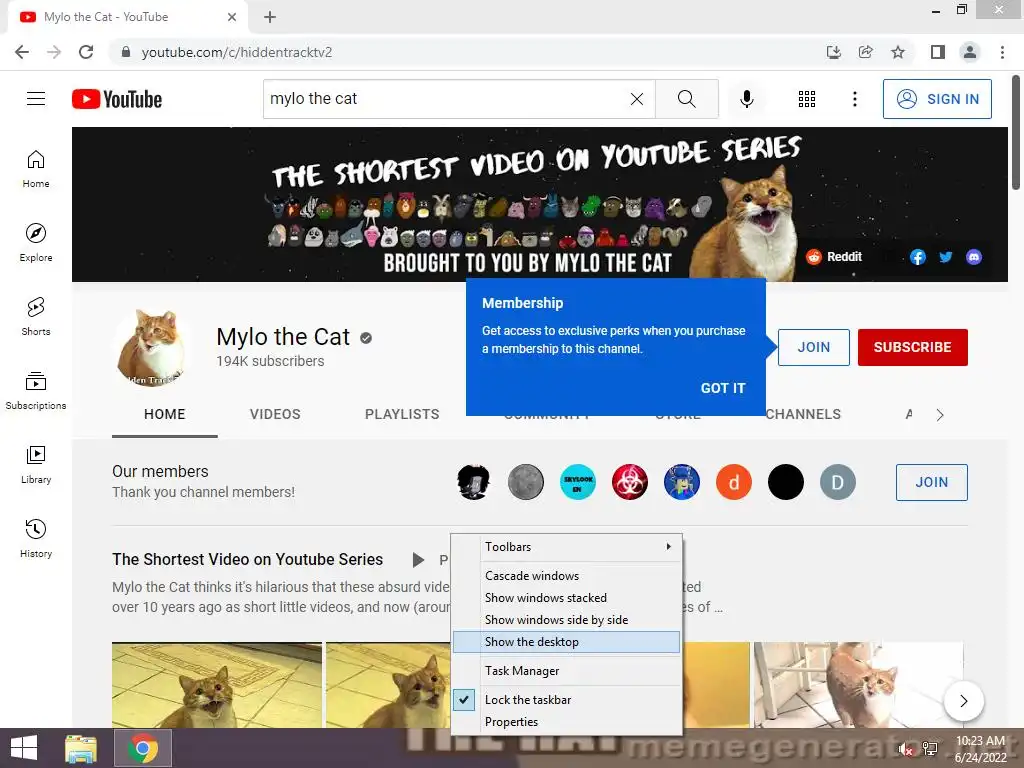Viewport: 1024px width, 768px height.
Task: Click the browser forward arrow
Action: (x=54, y=52)
